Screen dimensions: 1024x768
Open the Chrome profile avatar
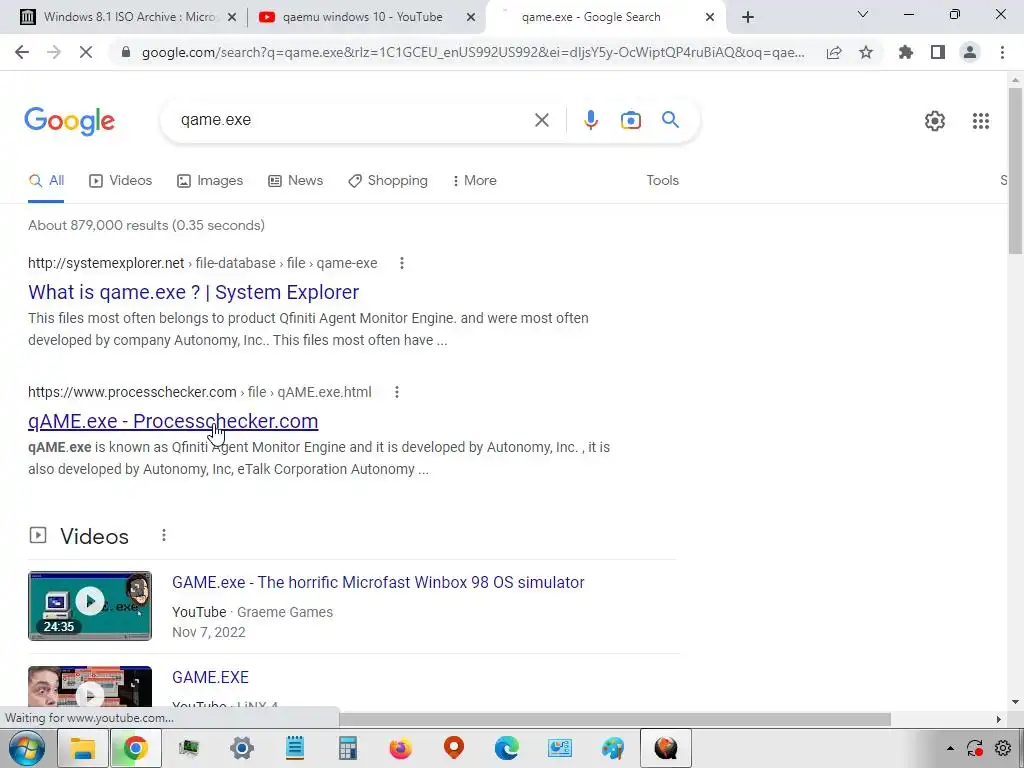pos(970,52)
